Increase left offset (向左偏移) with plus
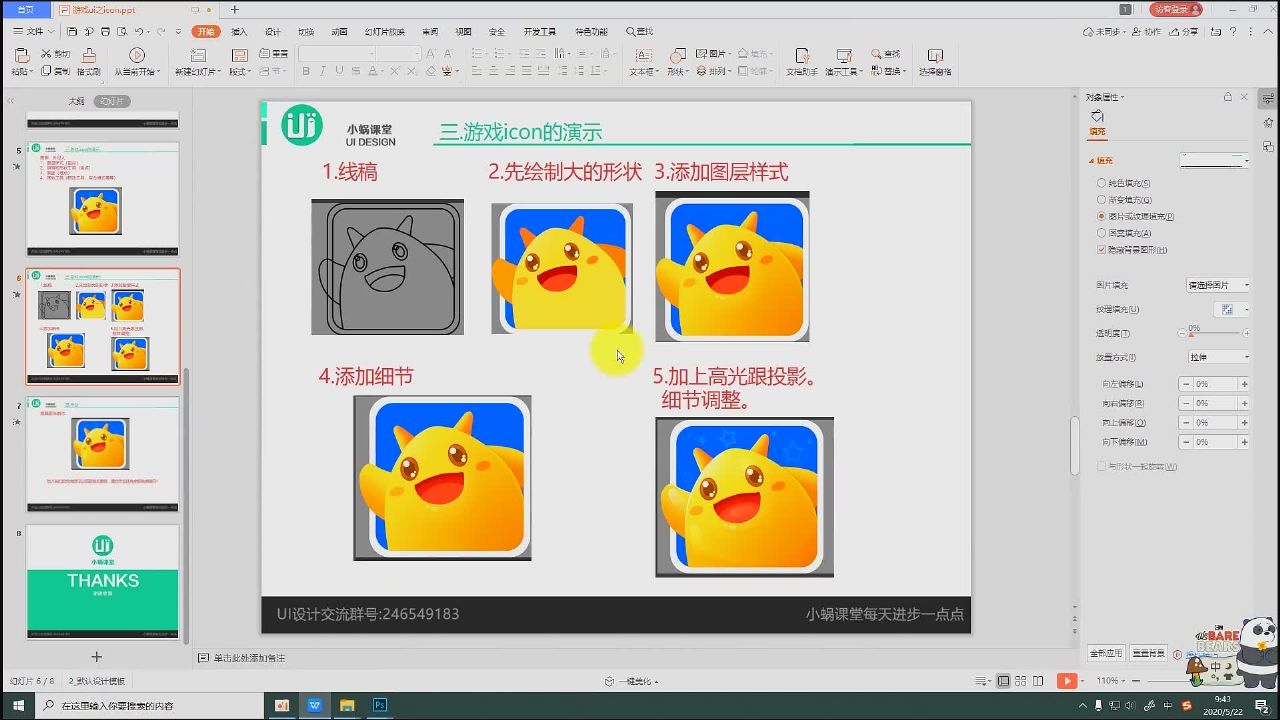 1244,384
